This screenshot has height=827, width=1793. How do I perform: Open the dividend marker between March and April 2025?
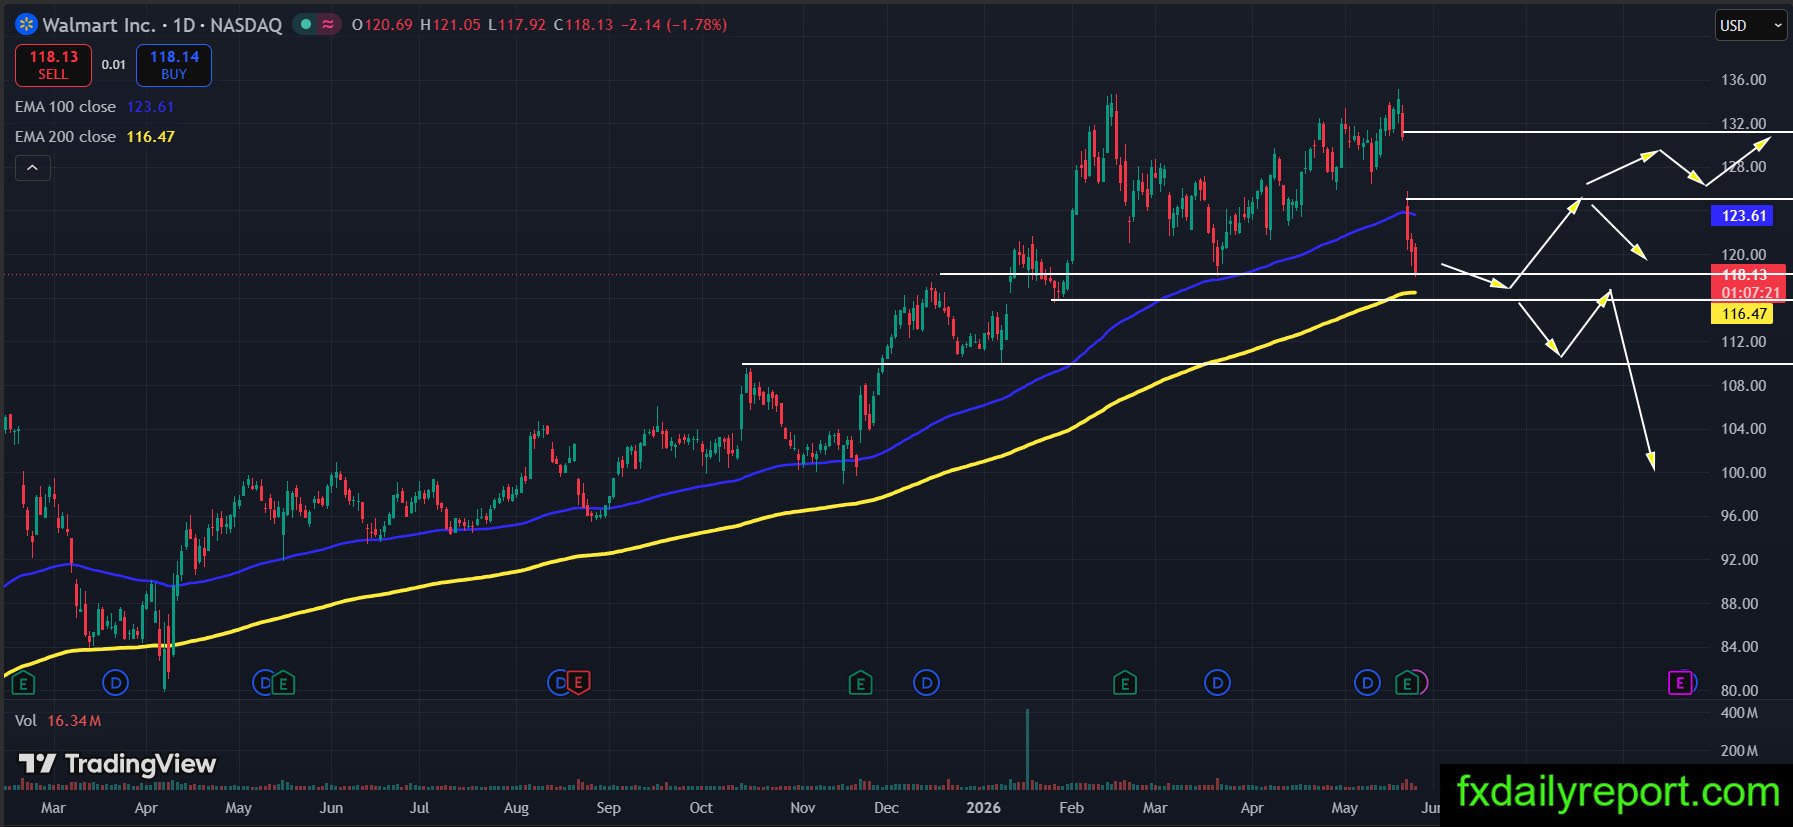pos(116,683)
